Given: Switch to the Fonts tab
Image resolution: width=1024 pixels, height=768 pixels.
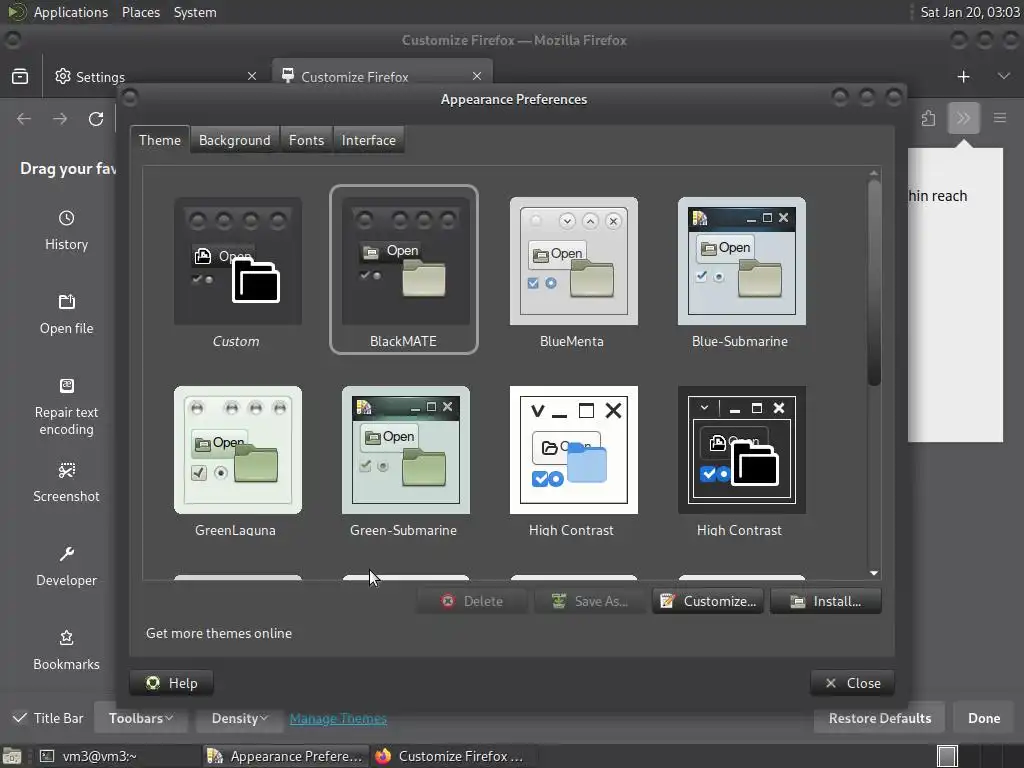Looking at the screenshot, I should [x=306, y=140].
